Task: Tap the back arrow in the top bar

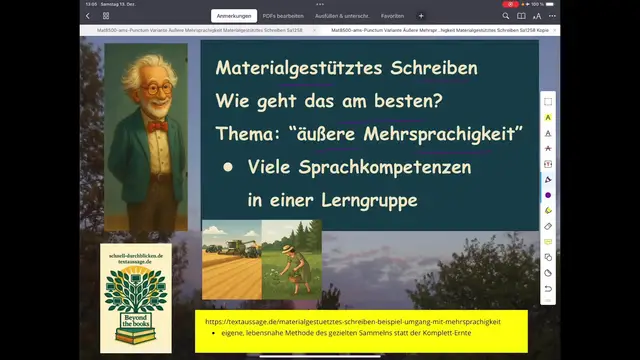Action: [88, 16]
